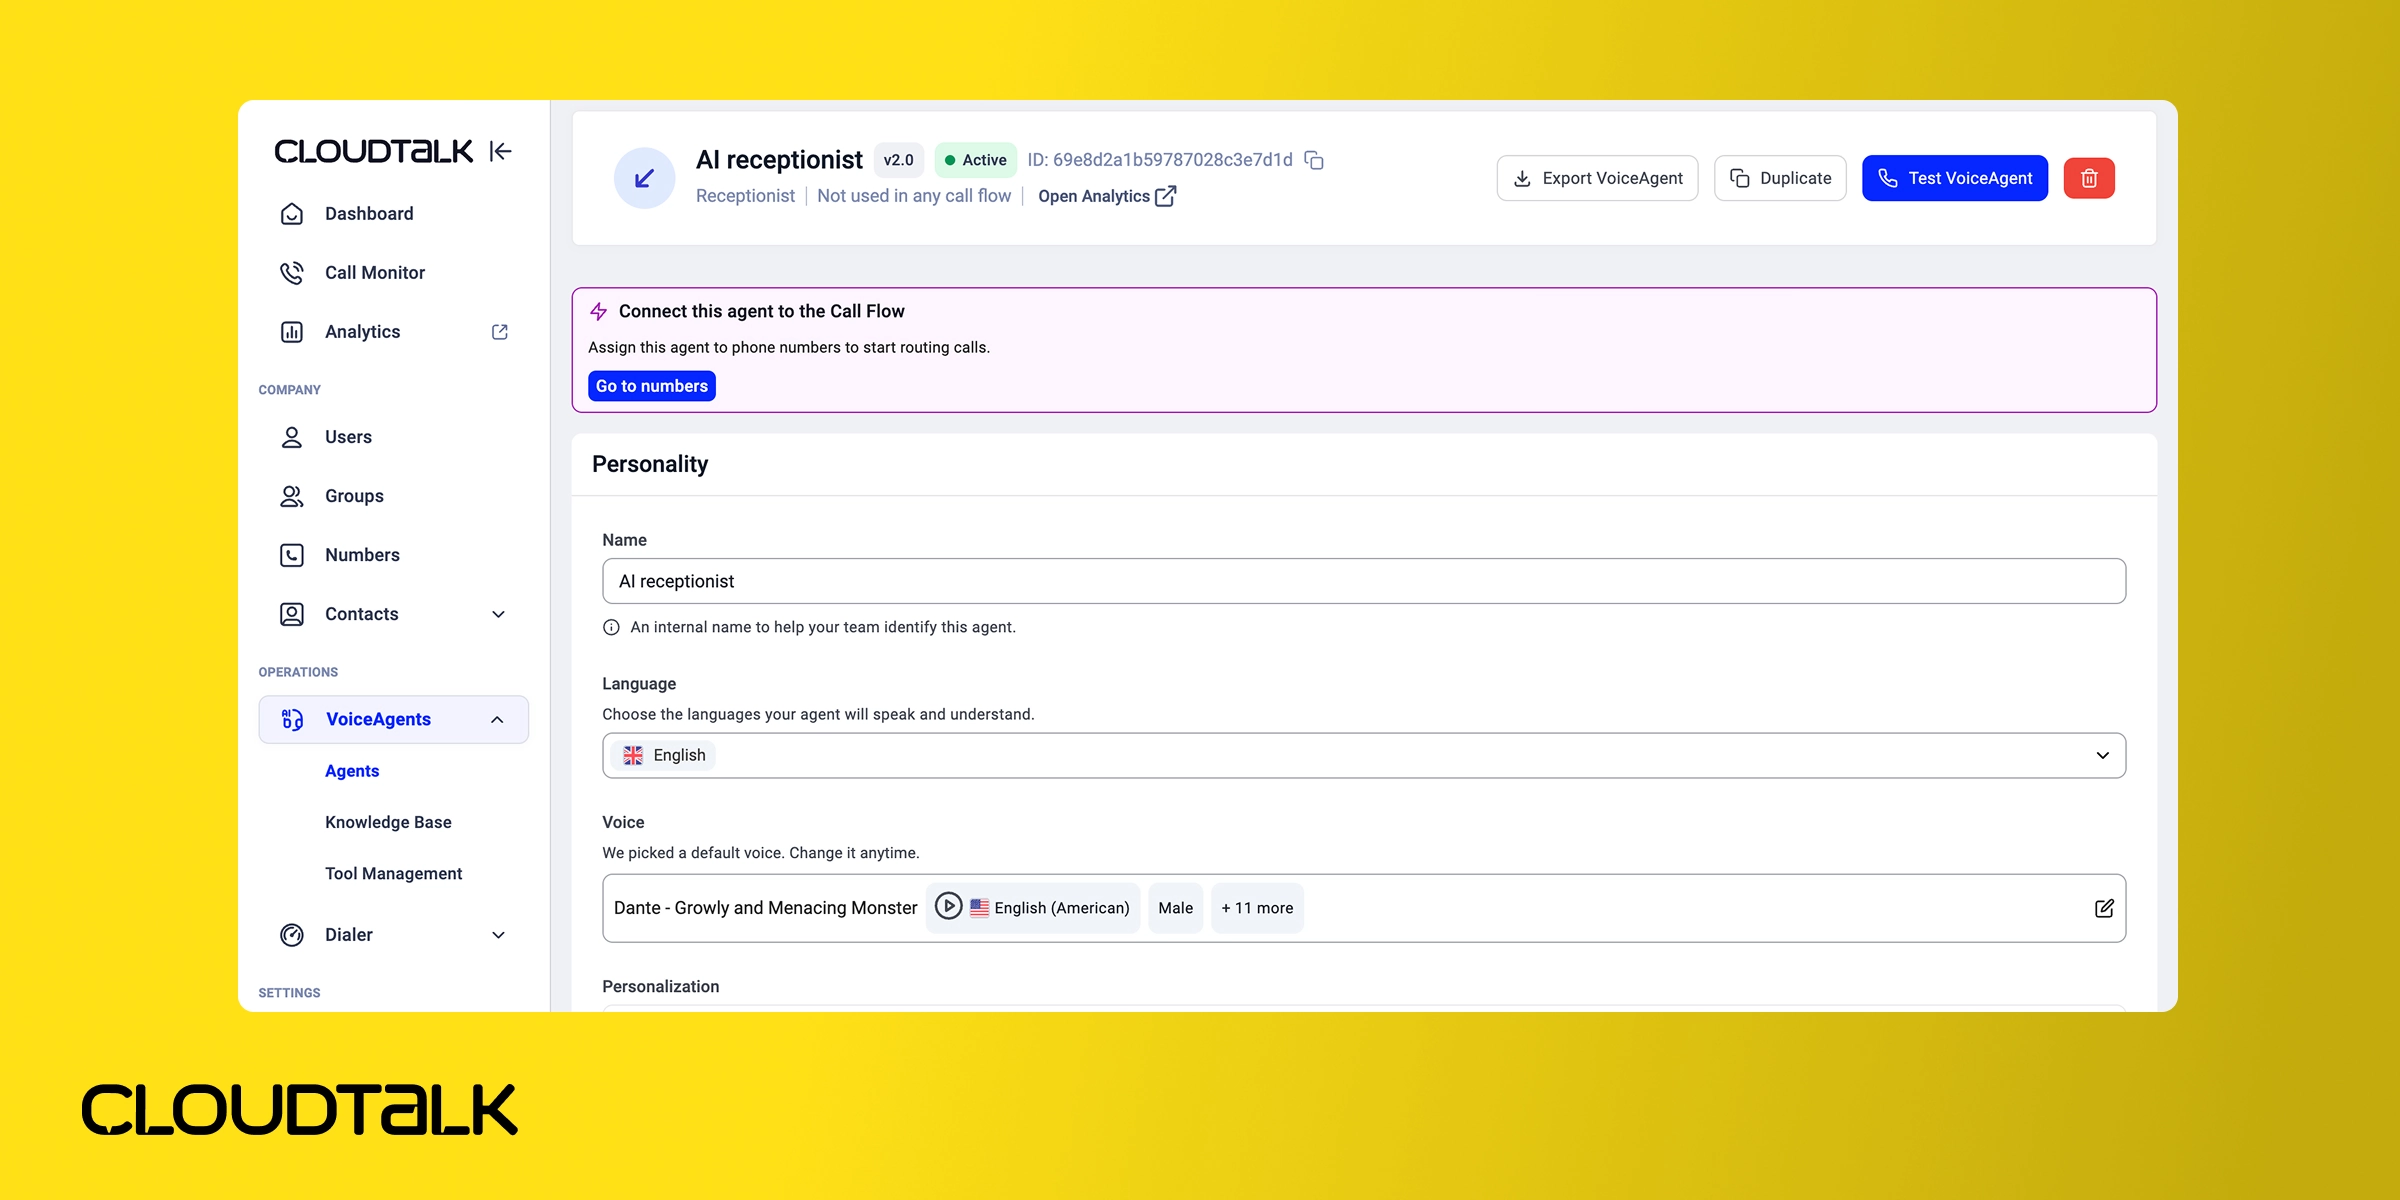Viewport: 2400px width, 1200px height.
Task: Click the Contacts card icon
Action: 292,614
